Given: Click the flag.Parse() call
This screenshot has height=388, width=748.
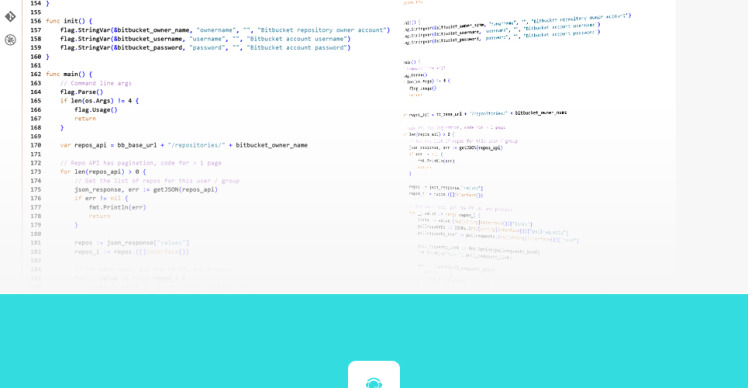Looking at the screenshot, I should [x=82, y=92].
